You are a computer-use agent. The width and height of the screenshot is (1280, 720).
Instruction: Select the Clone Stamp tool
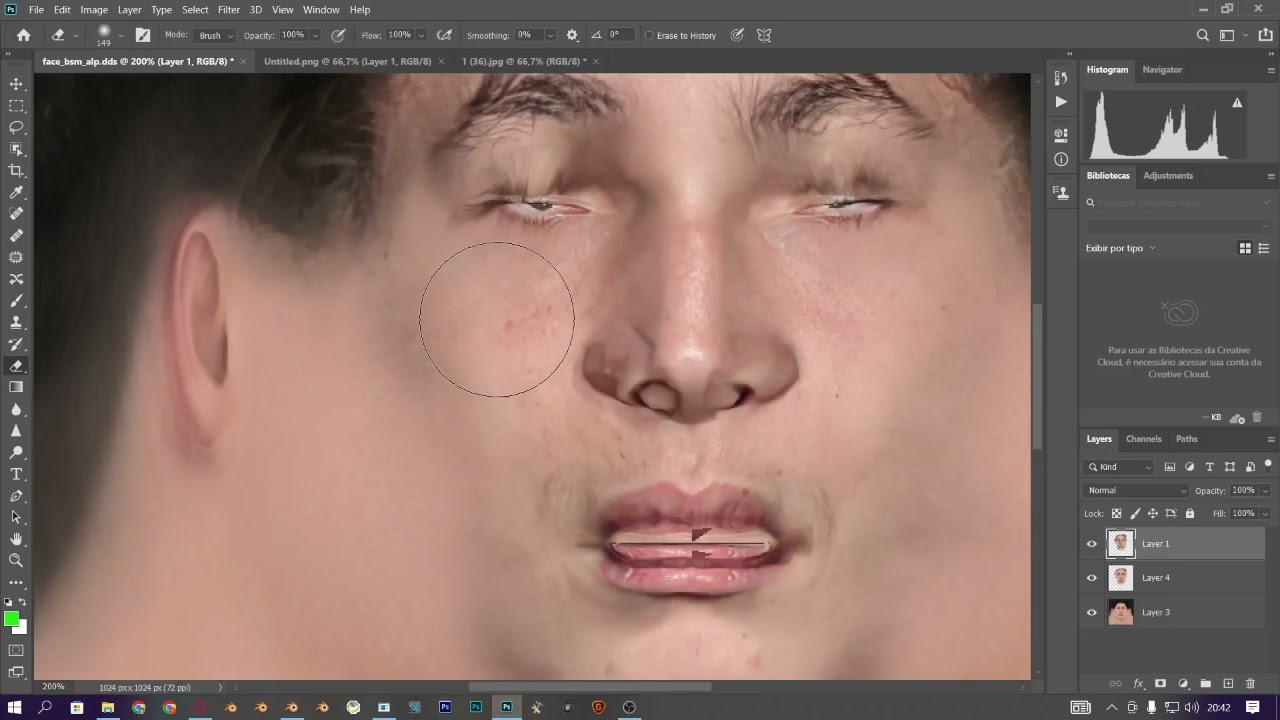click(x=16, y=322)
